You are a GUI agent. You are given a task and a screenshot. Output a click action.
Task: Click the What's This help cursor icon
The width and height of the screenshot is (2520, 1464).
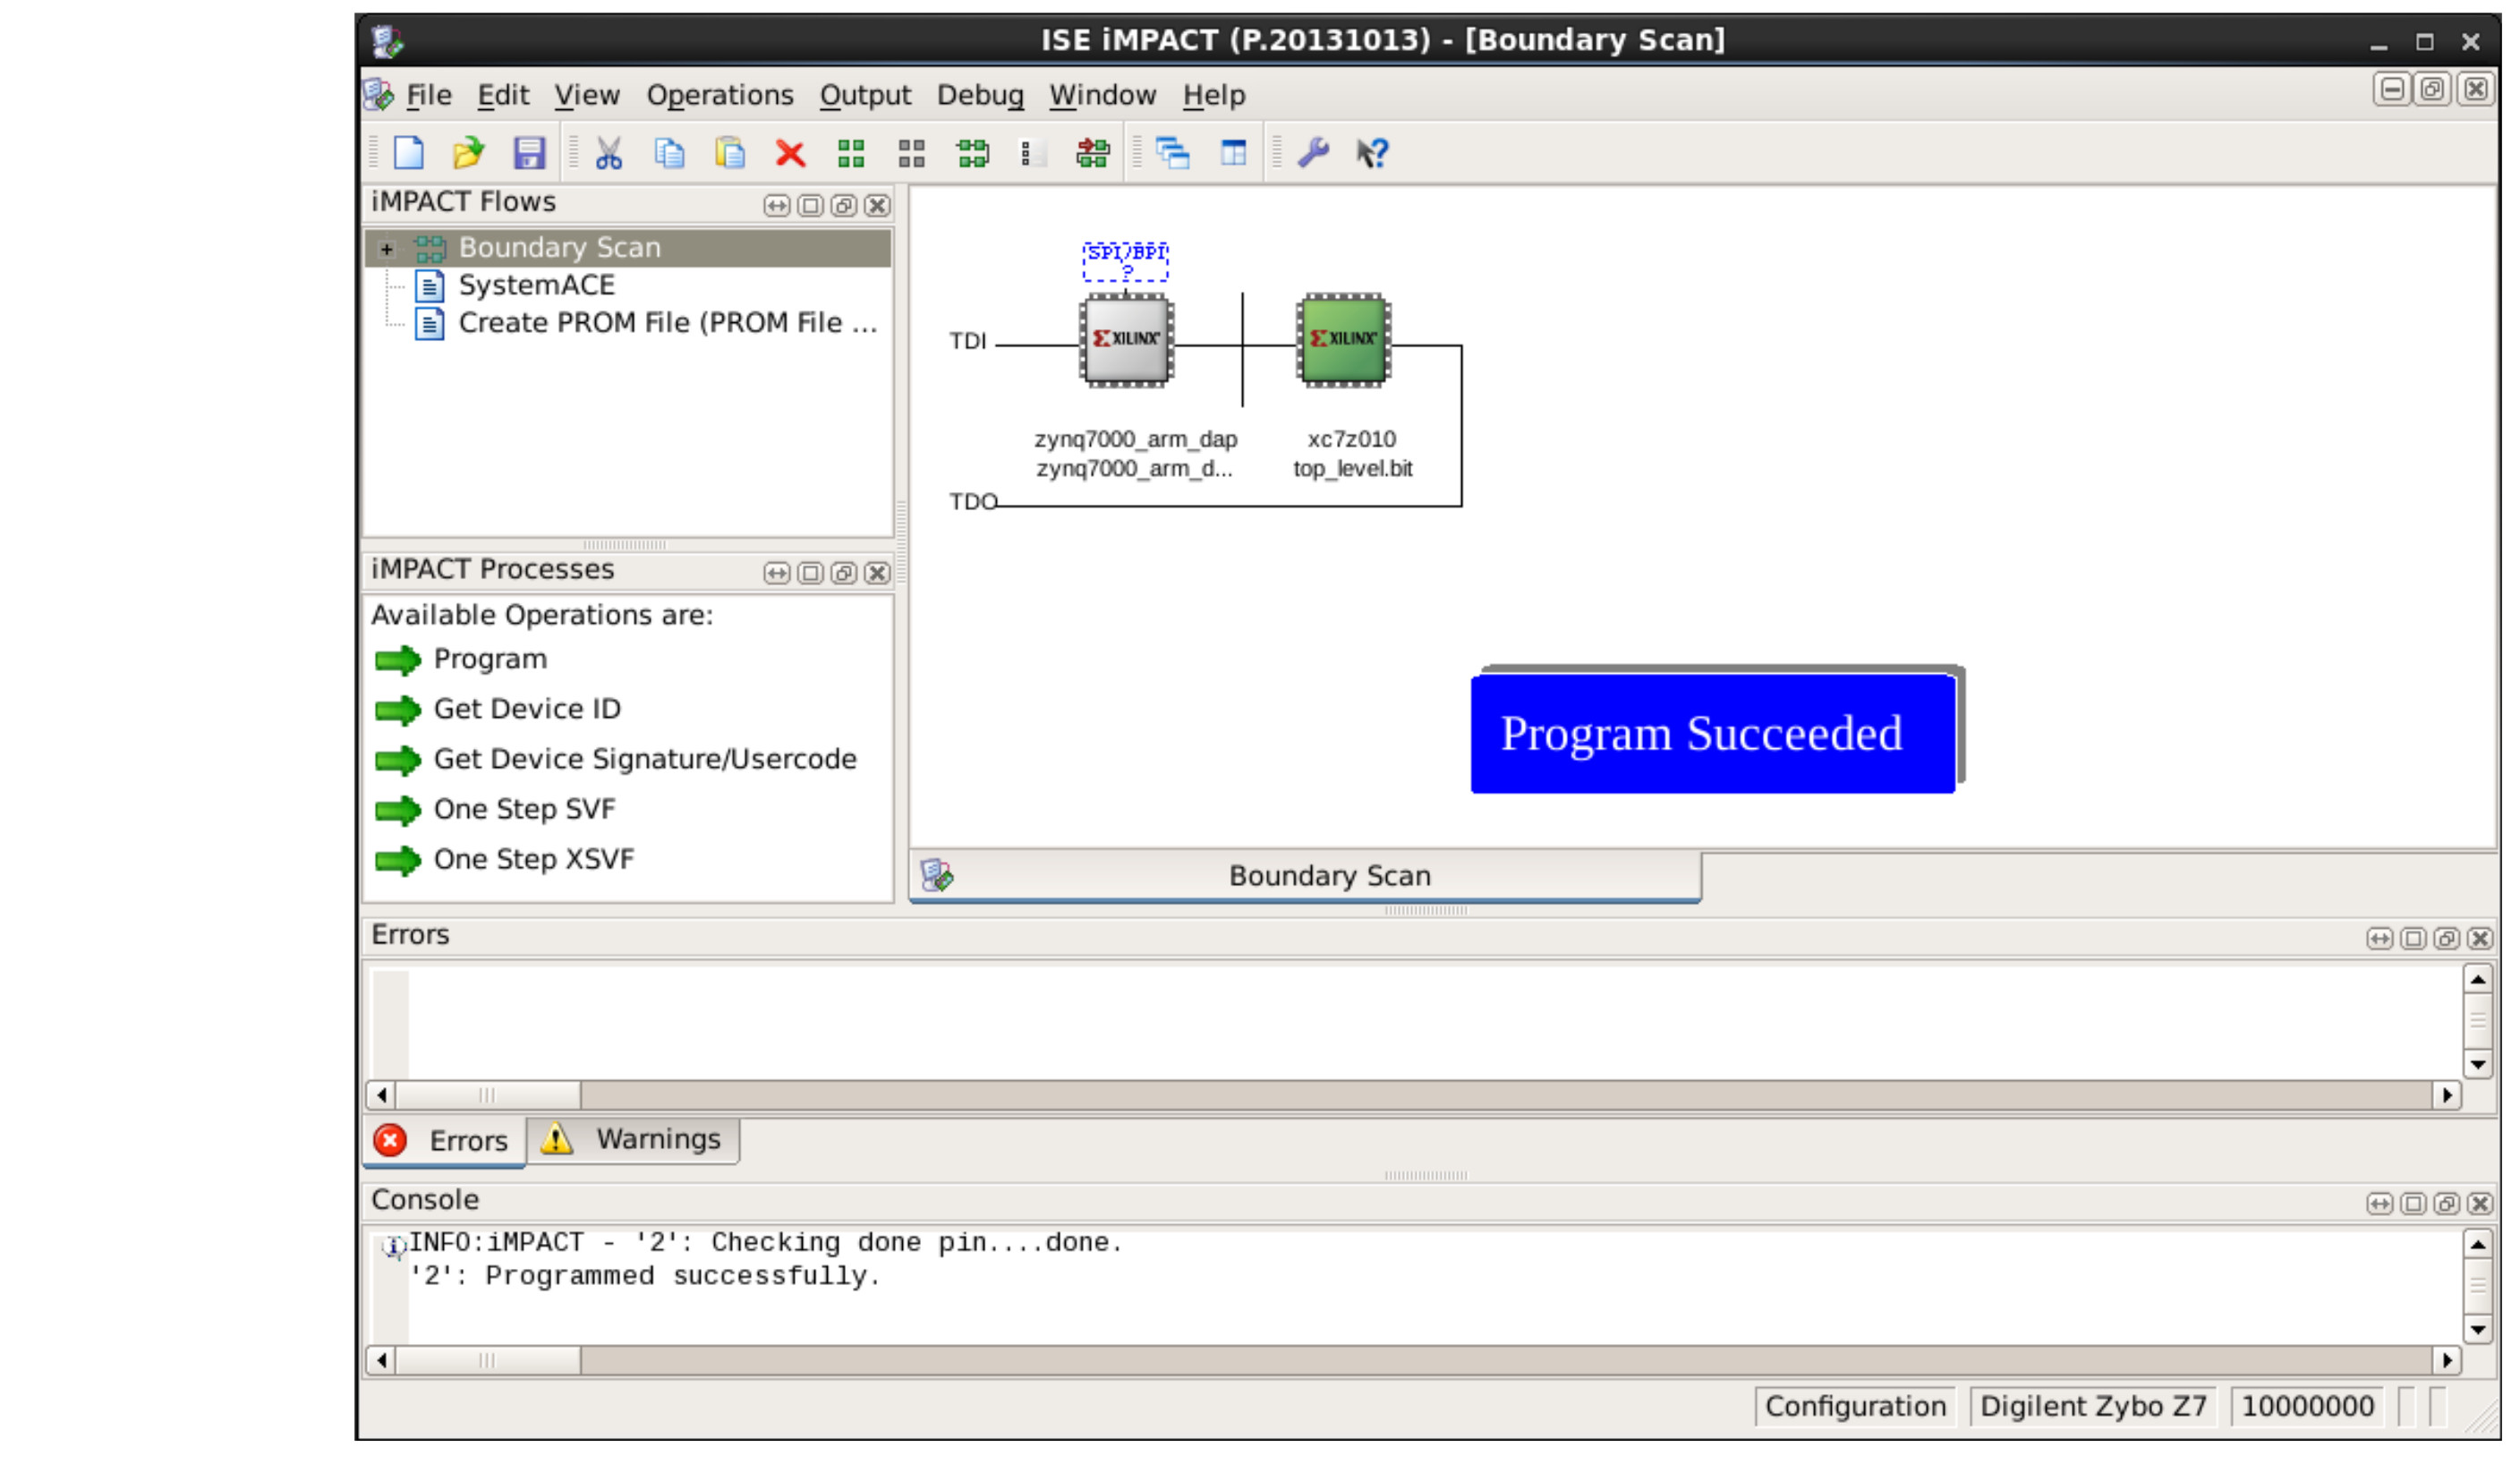[x=1374, y=154]
